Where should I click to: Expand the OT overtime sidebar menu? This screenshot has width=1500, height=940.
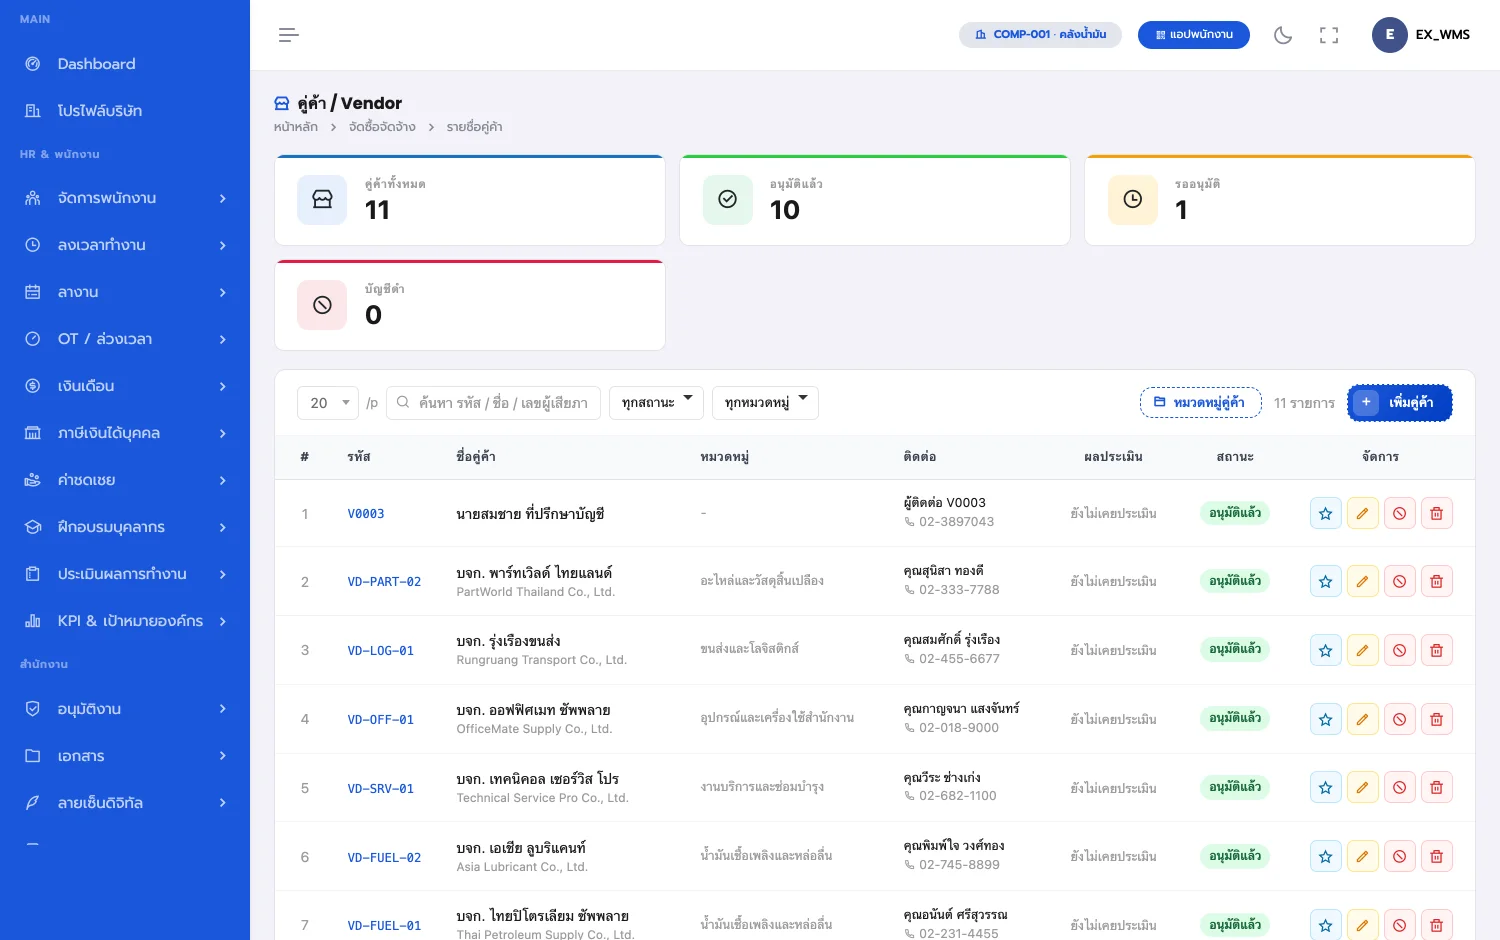point(125,339)
